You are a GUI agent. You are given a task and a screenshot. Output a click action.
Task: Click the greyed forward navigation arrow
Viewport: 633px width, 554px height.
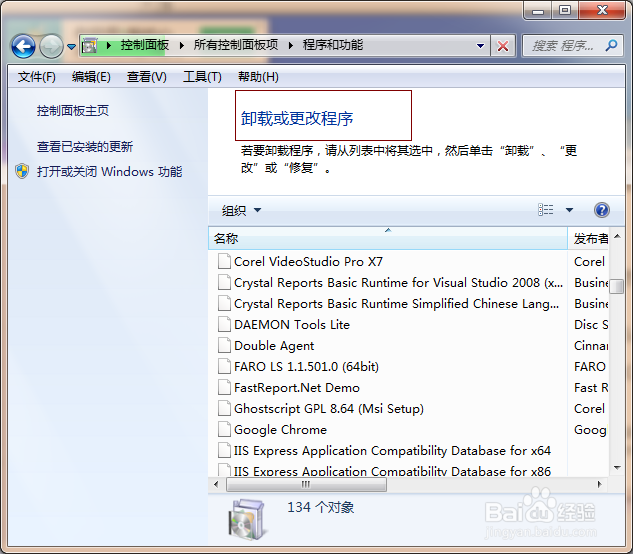[x=51, y=46]
